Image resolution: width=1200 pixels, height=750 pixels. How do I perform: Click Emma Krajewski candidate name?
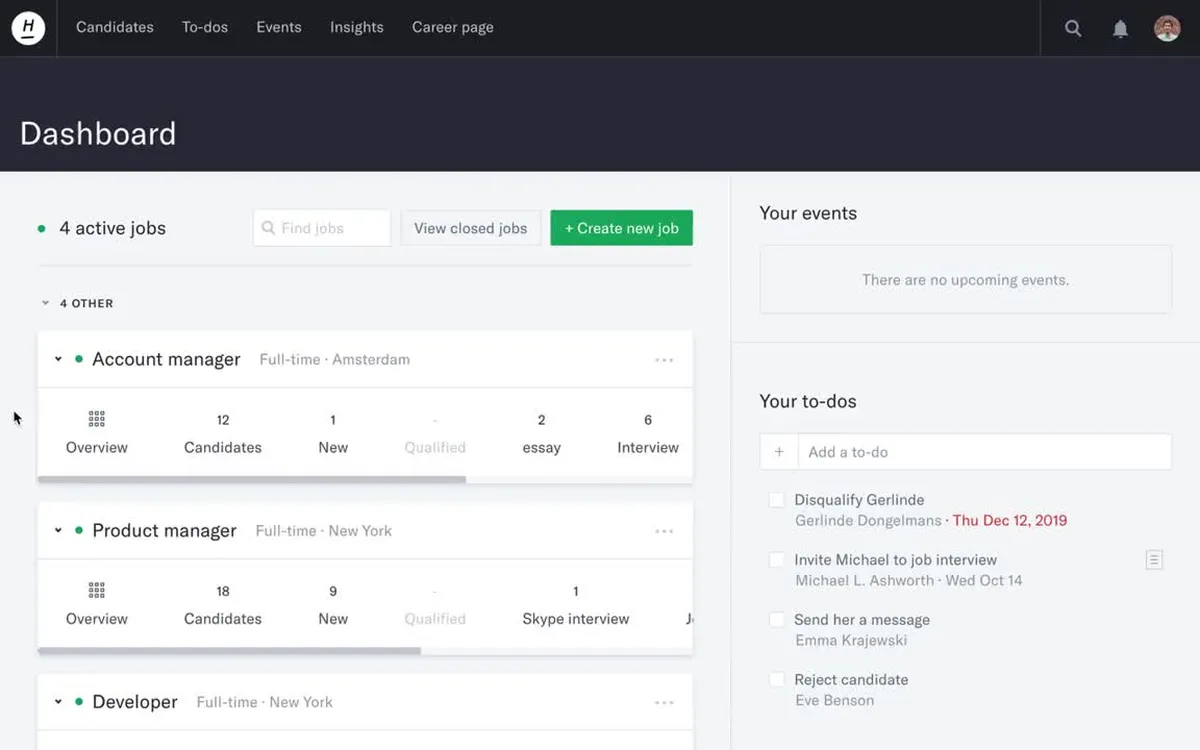point(851,640)
